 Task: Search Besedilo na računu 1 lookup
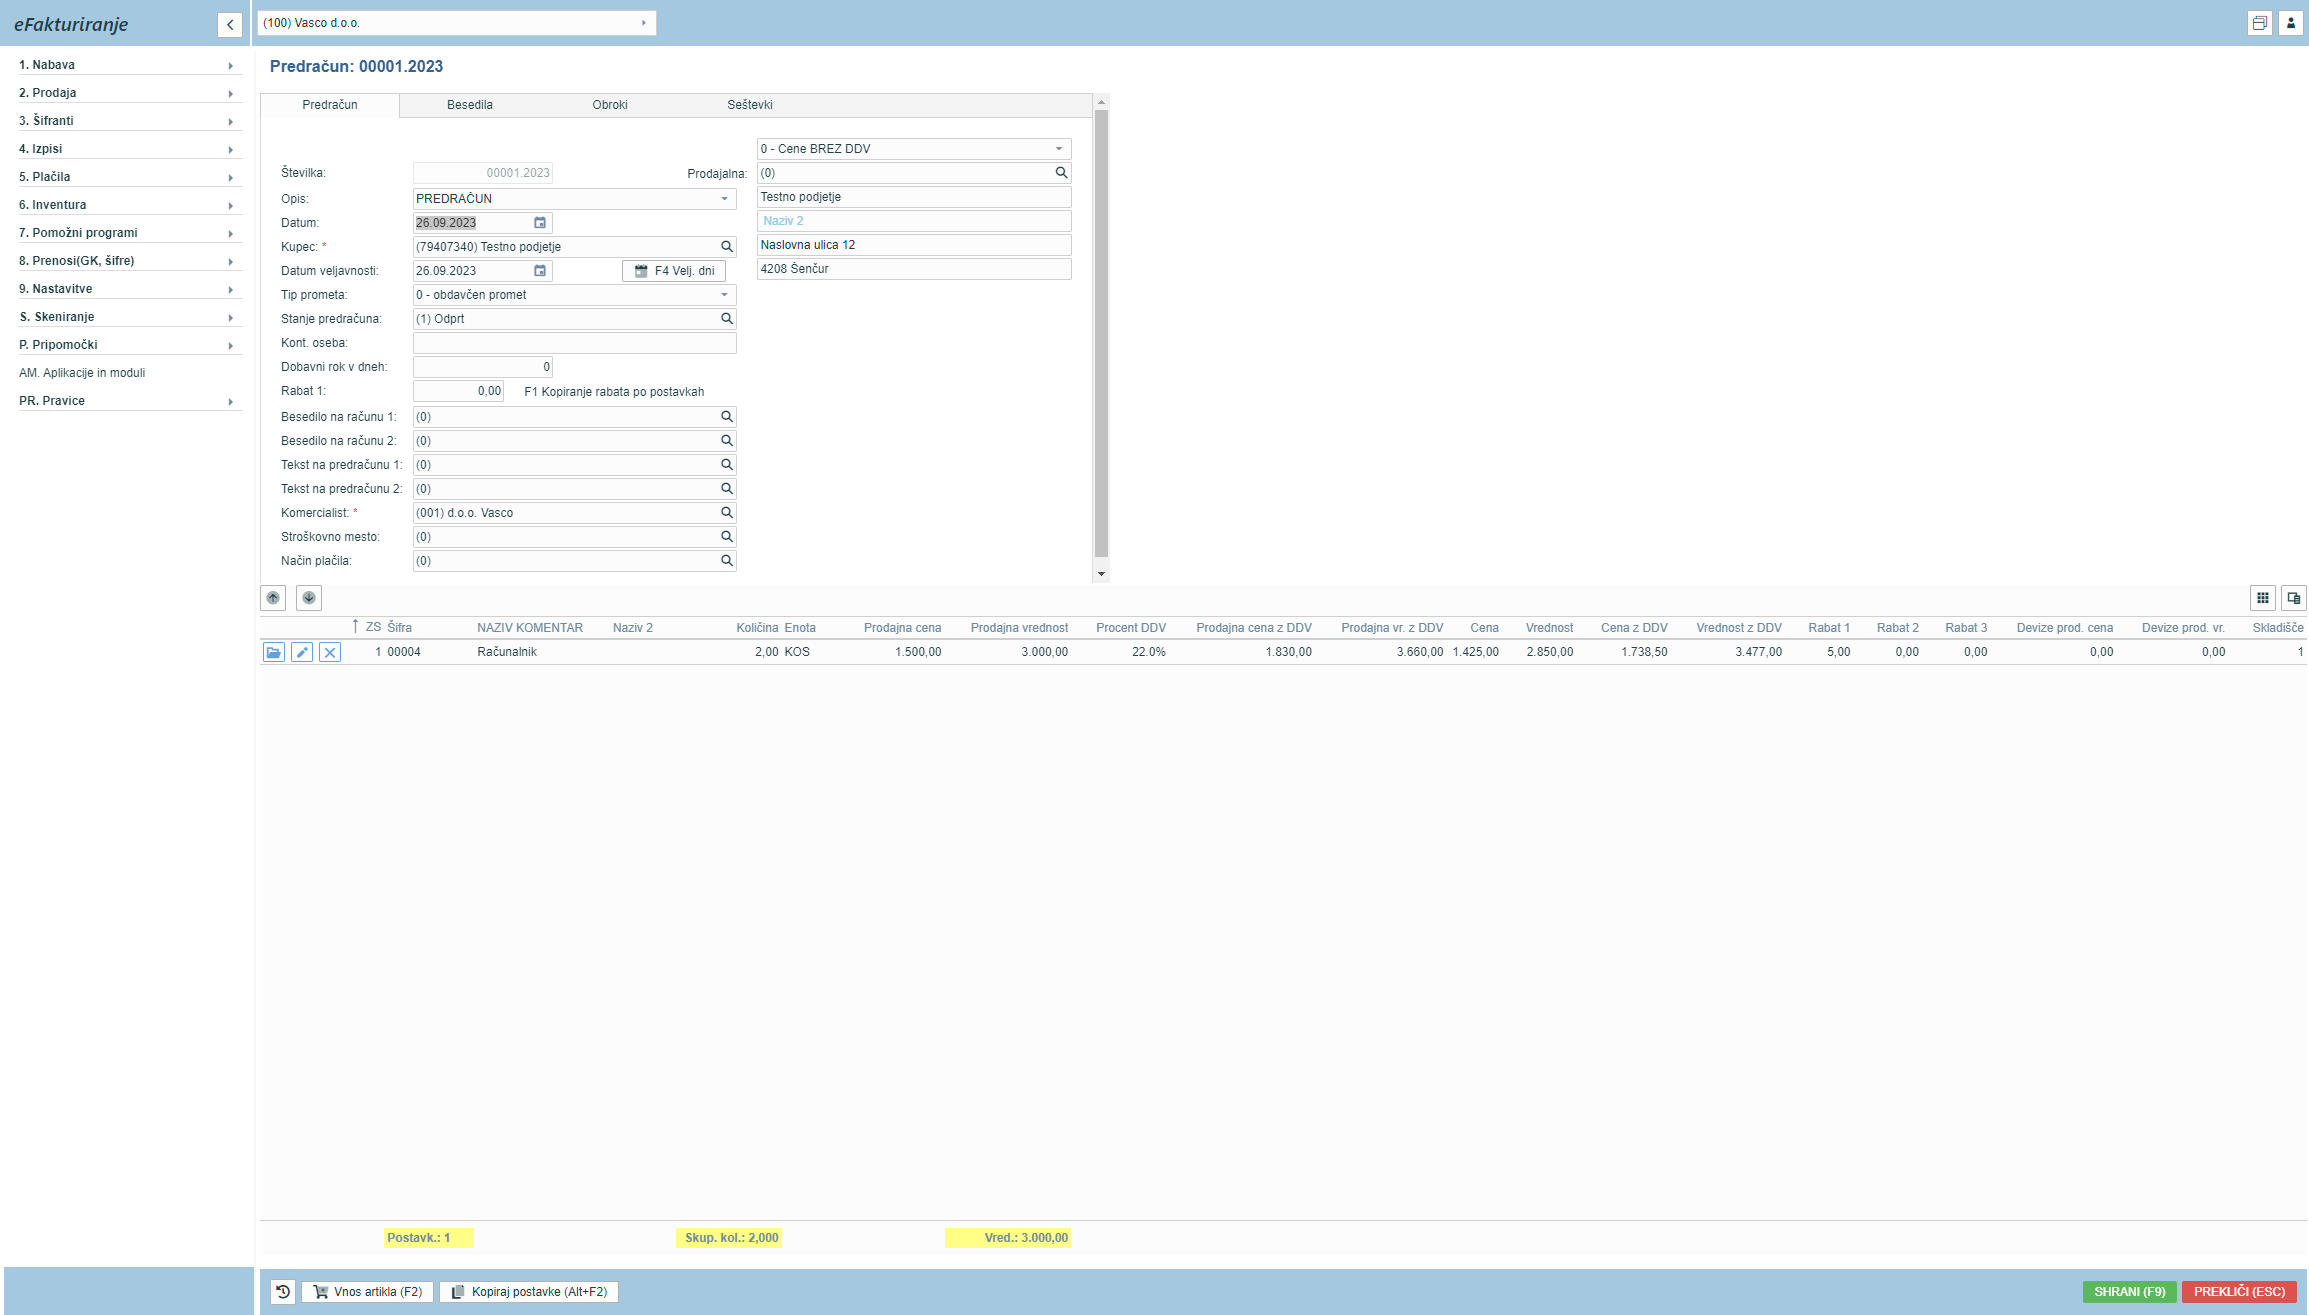pos(727,417)
